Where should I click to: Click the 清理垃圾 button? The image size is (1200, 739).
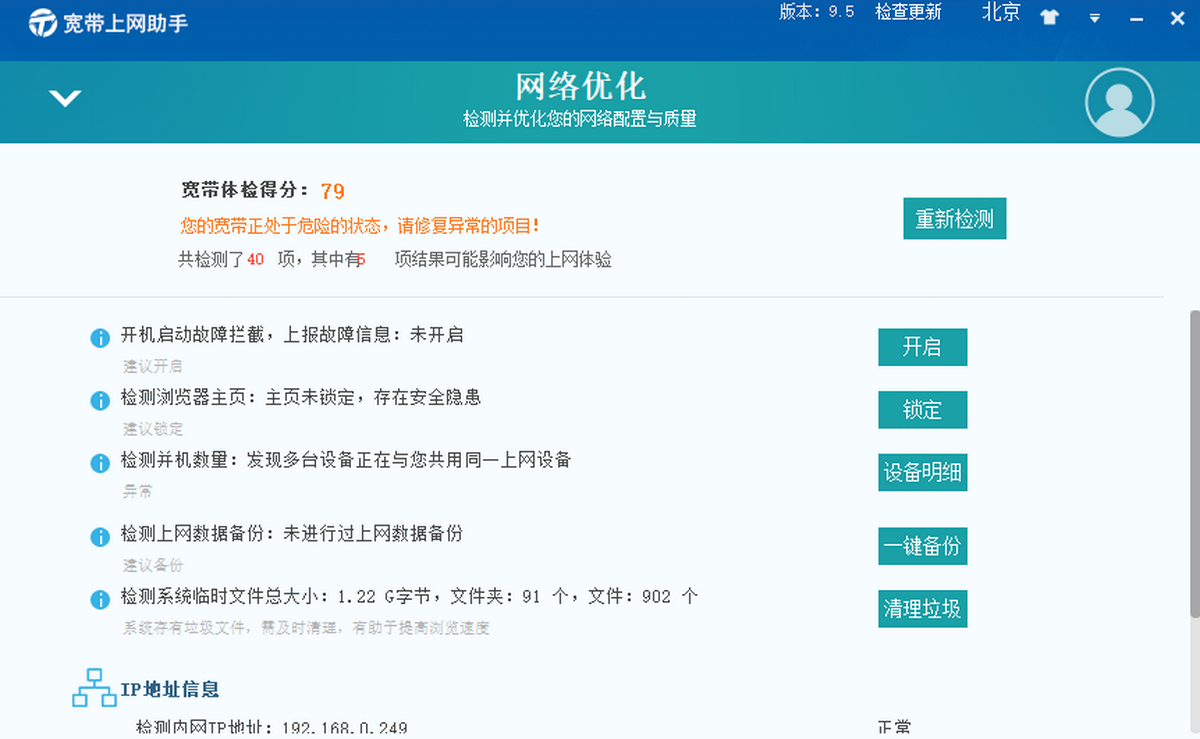click(922, 608)
